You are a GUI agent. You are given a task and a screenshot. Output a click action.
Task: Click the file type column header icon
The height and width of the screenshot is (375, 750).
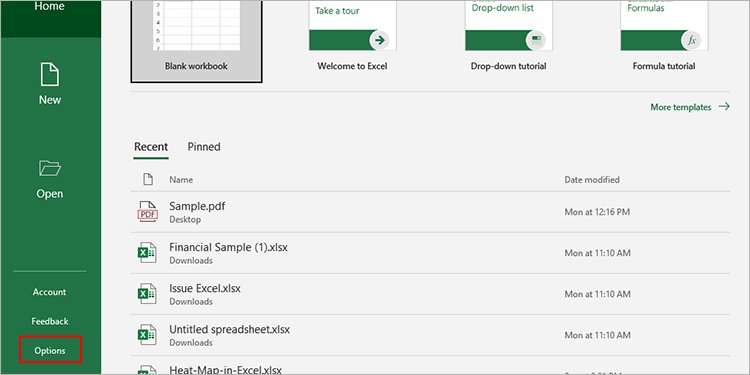pyautogui.click(x=148, y=179)
